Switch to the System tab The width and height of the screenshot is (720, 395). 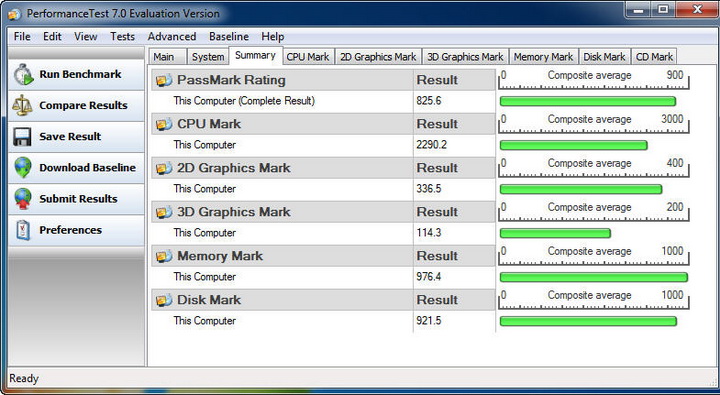(208, 56)
